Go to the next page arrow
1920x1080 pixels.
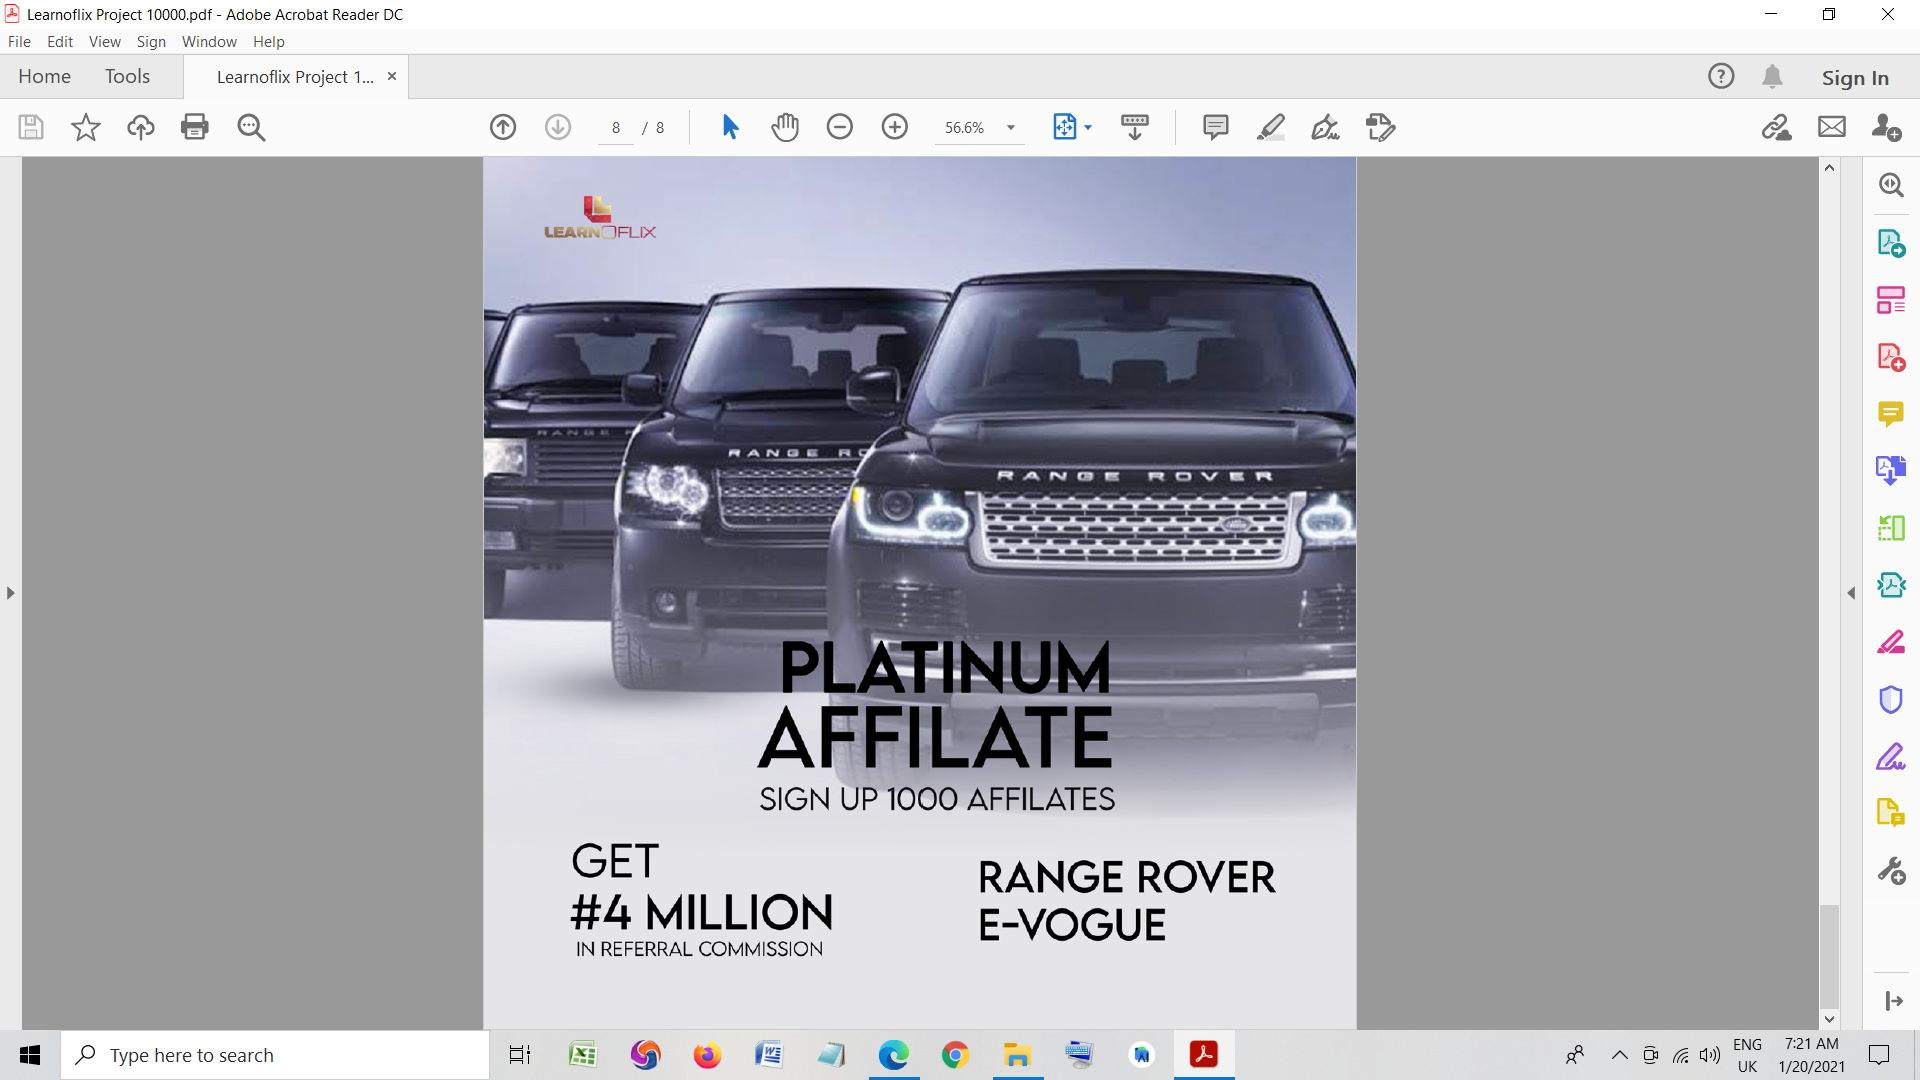click(x=558, y=127)
